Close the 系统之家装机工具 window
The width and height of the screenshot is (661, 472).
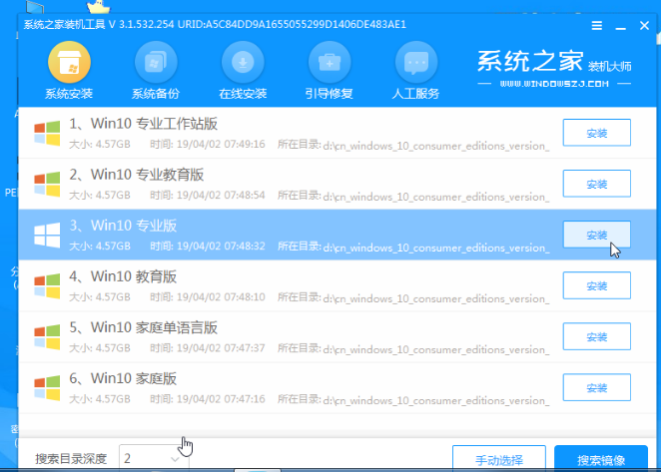point(644,26)
